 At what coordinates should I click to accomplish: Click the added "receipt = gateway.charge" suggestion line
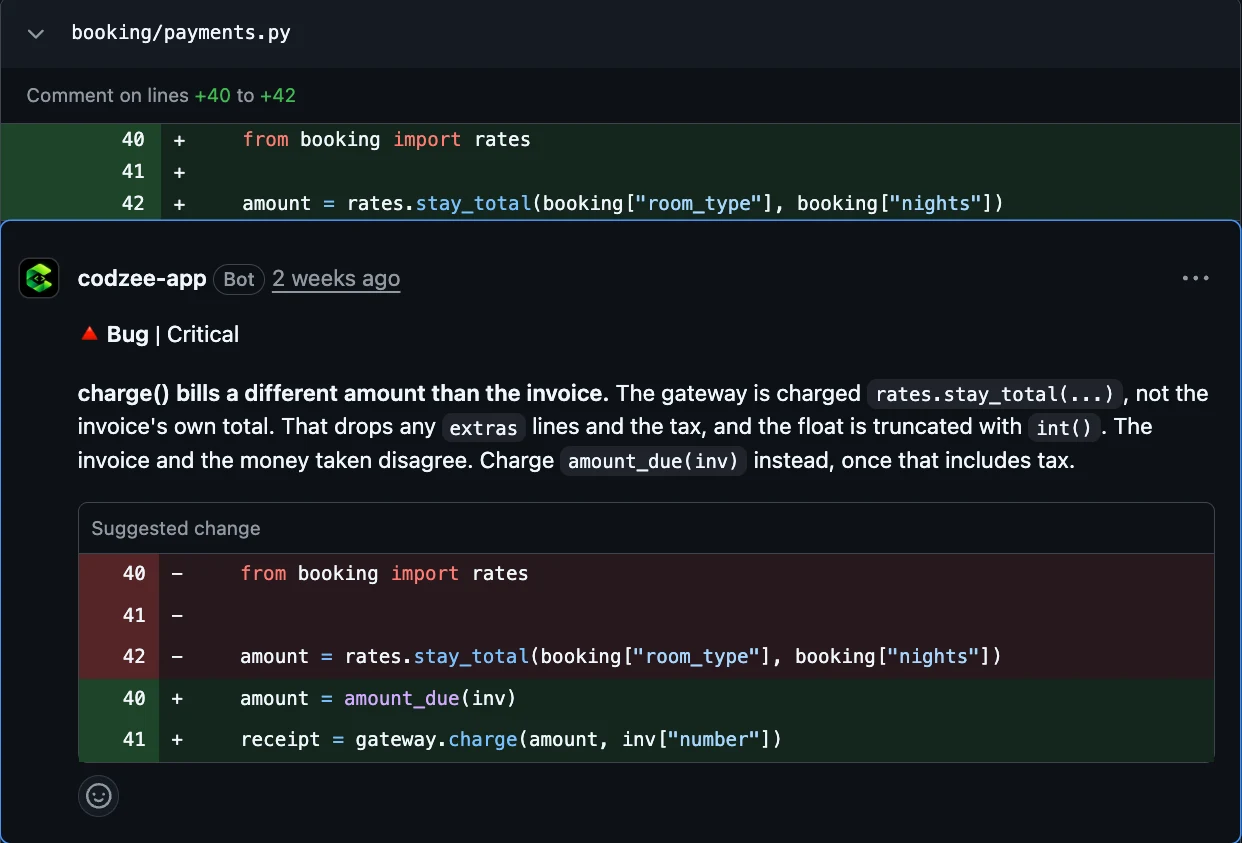coord(646,740)
